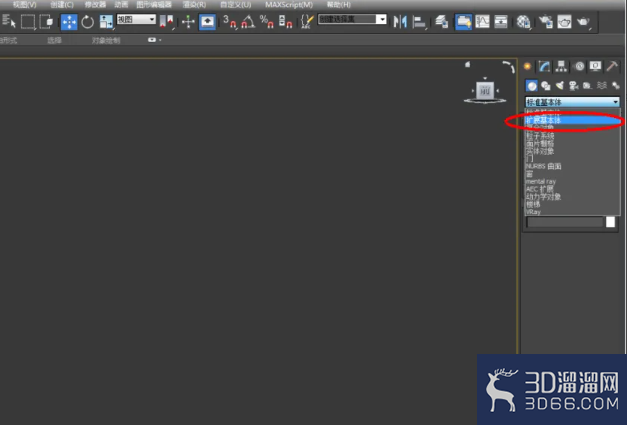Image resolution: width=627 pixels, height=425 pixels.
Task: Activate the Select and Move tool
Action: point(69,22)
